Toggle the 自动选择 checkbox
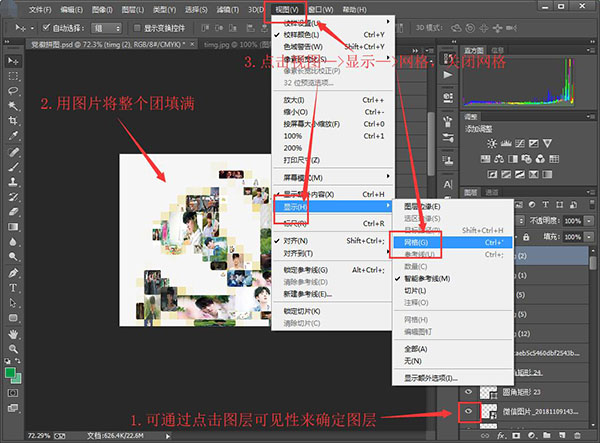The image size is (600, 443). point(46,28)
